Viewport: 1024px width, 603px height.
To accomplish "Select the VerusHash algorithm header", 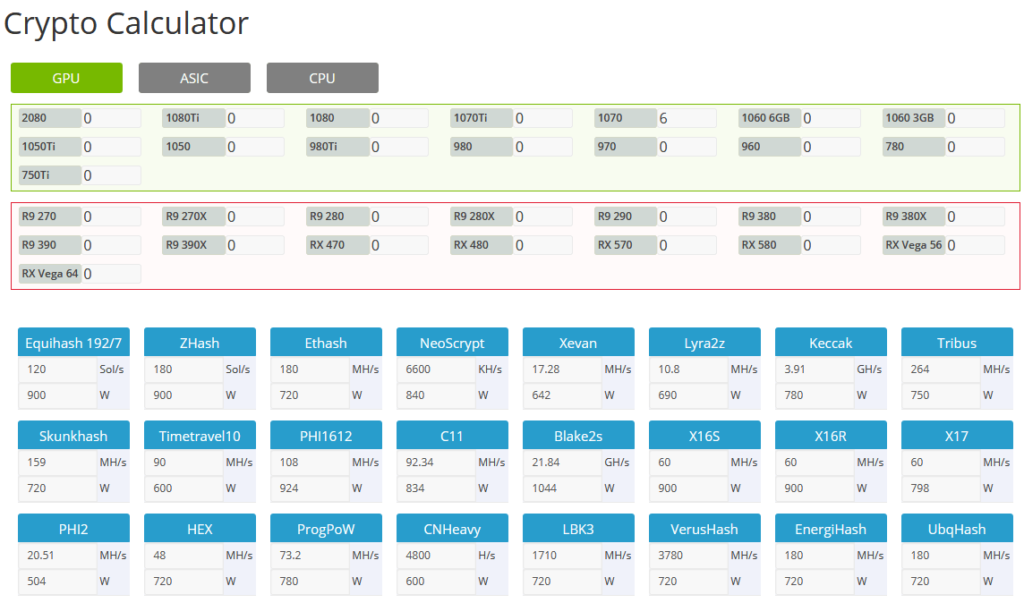I will point(704,528).
